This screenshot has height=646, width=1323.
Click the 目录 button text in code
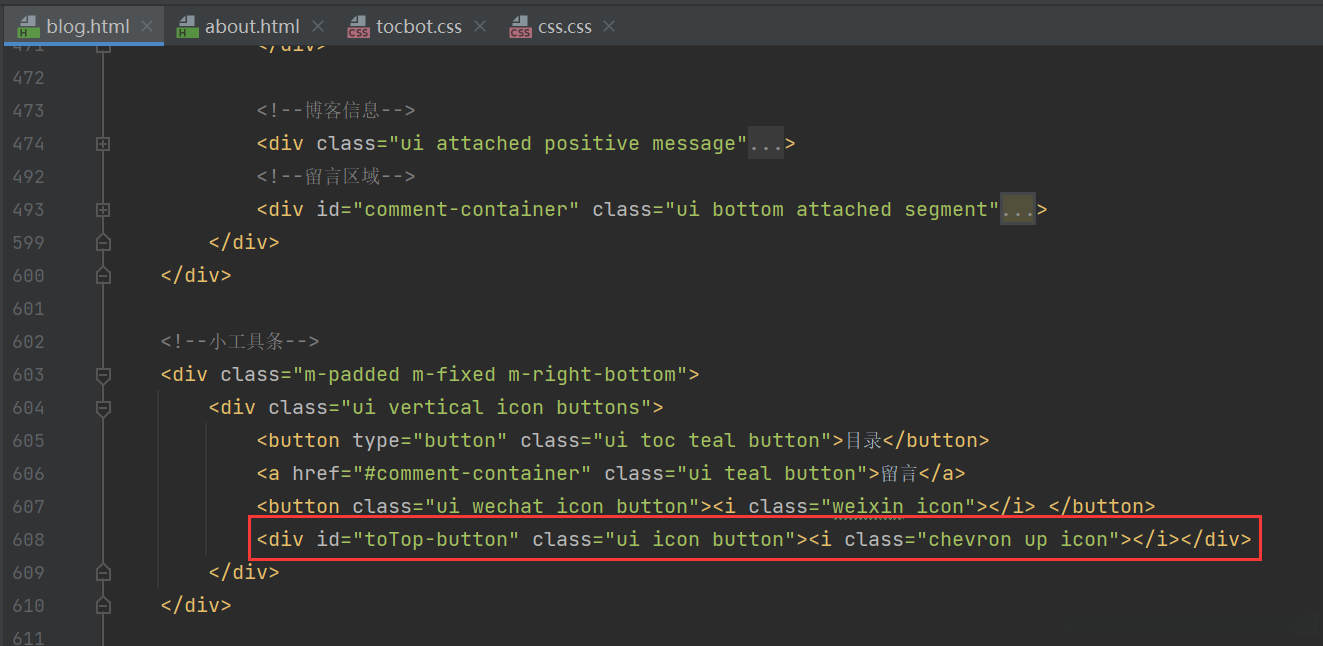pyautogui.click(x=863, y=441)
